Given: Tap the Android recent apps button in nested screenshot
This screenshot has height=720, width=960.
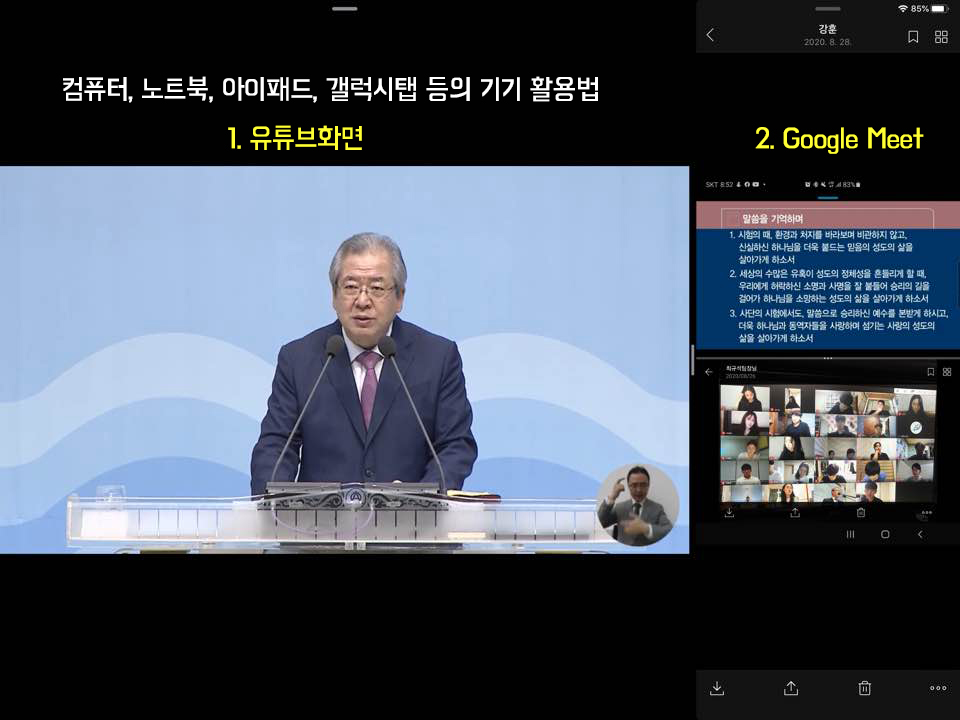Looking at the screenshot, I should [x=850, y=534].
